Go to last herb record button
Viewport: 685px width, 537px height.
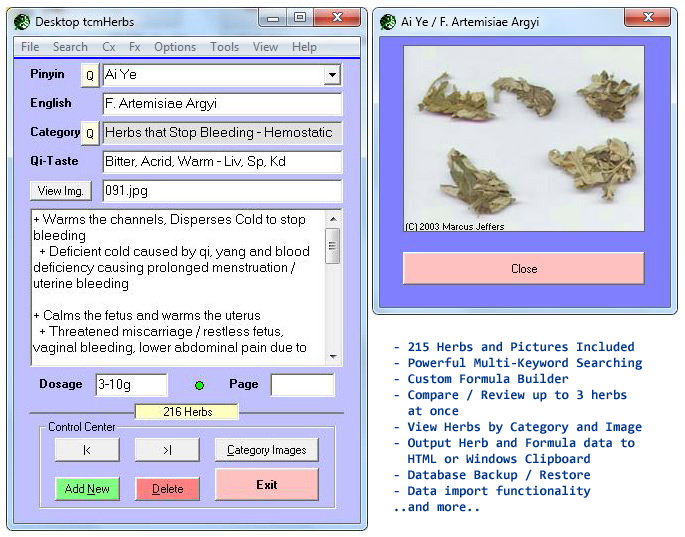(167, 450)
